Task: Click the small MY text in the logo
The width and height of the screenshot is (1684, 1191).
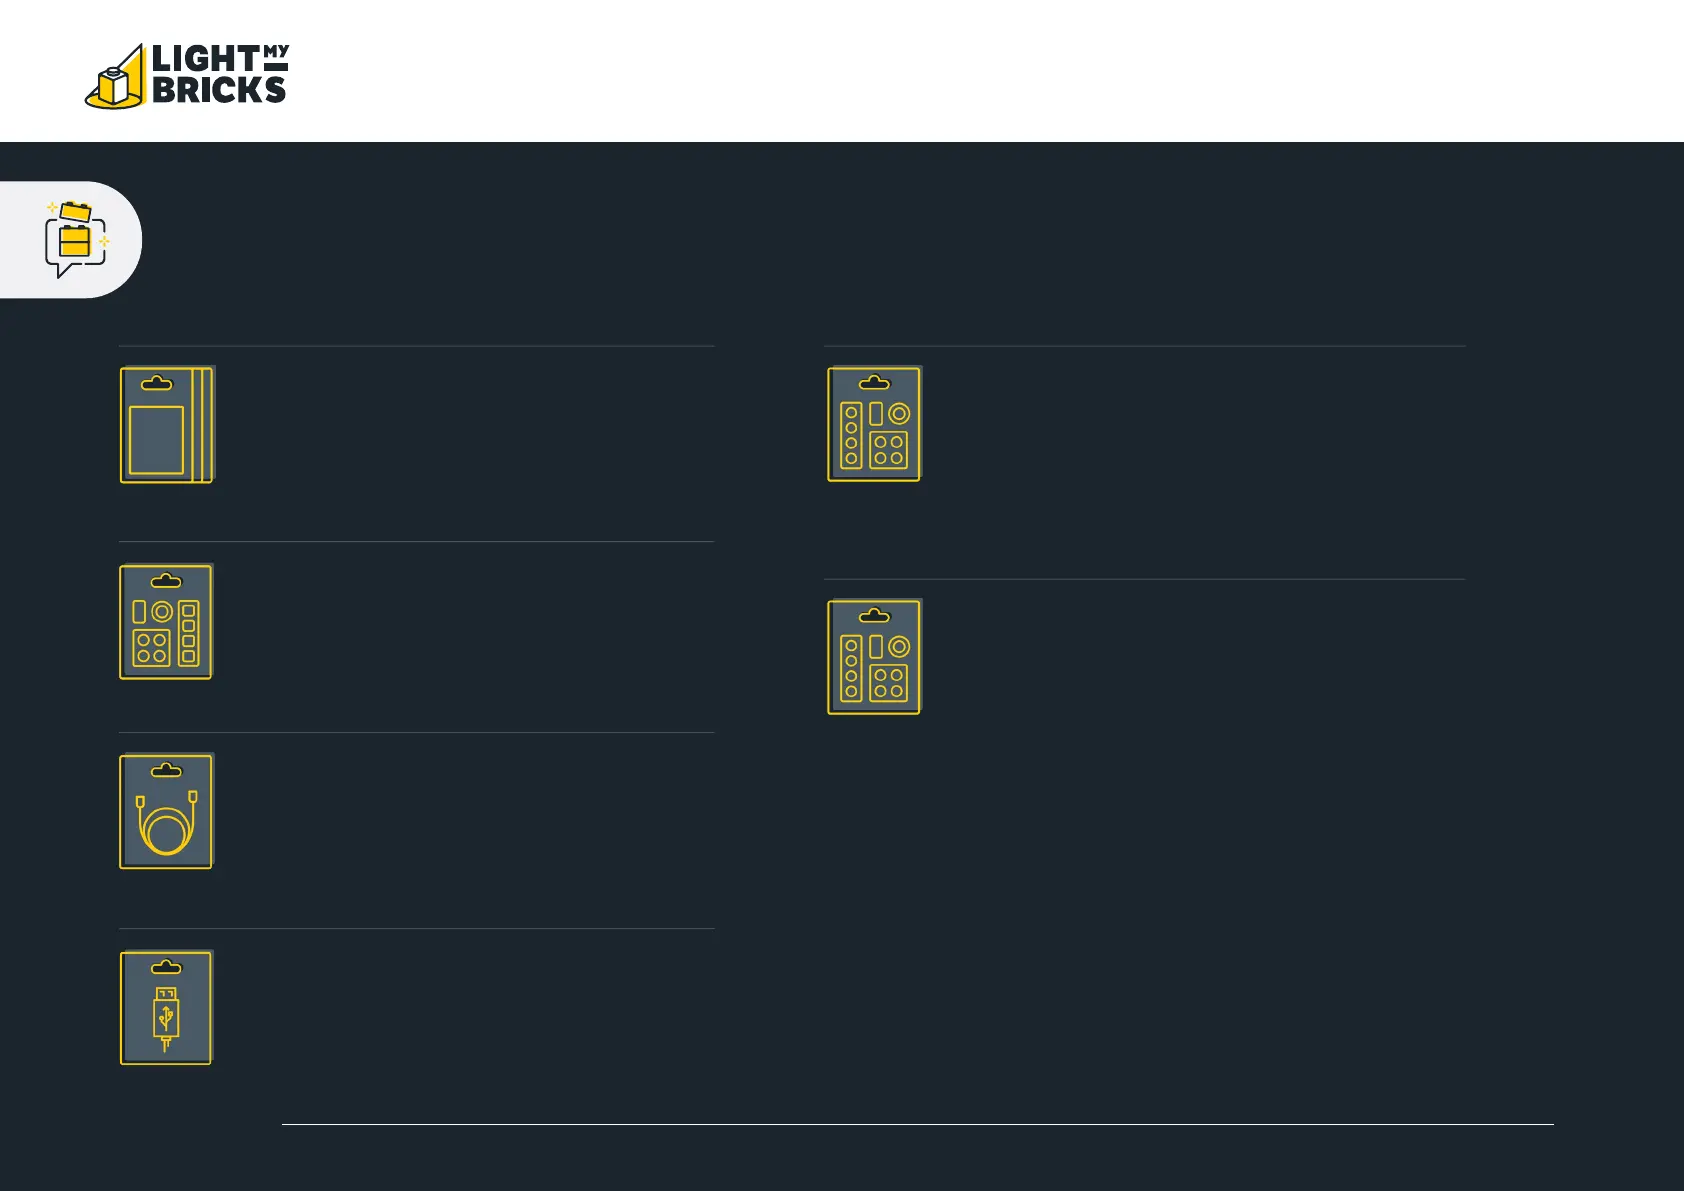Action: point(276,51)
